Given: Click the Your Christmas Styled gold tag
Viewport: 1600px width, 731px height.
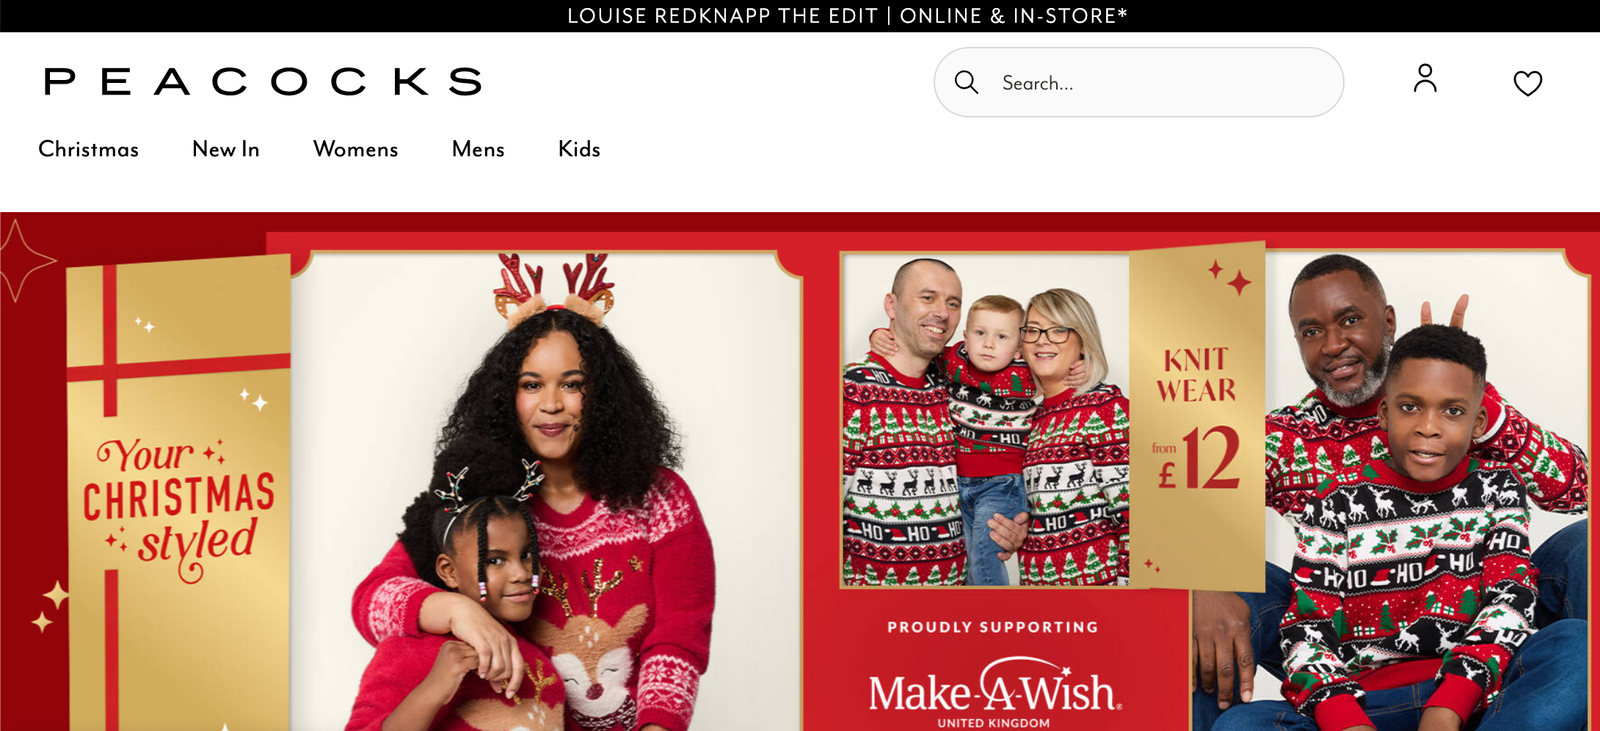Looking at the screenshot, I should tap(179, 492).
